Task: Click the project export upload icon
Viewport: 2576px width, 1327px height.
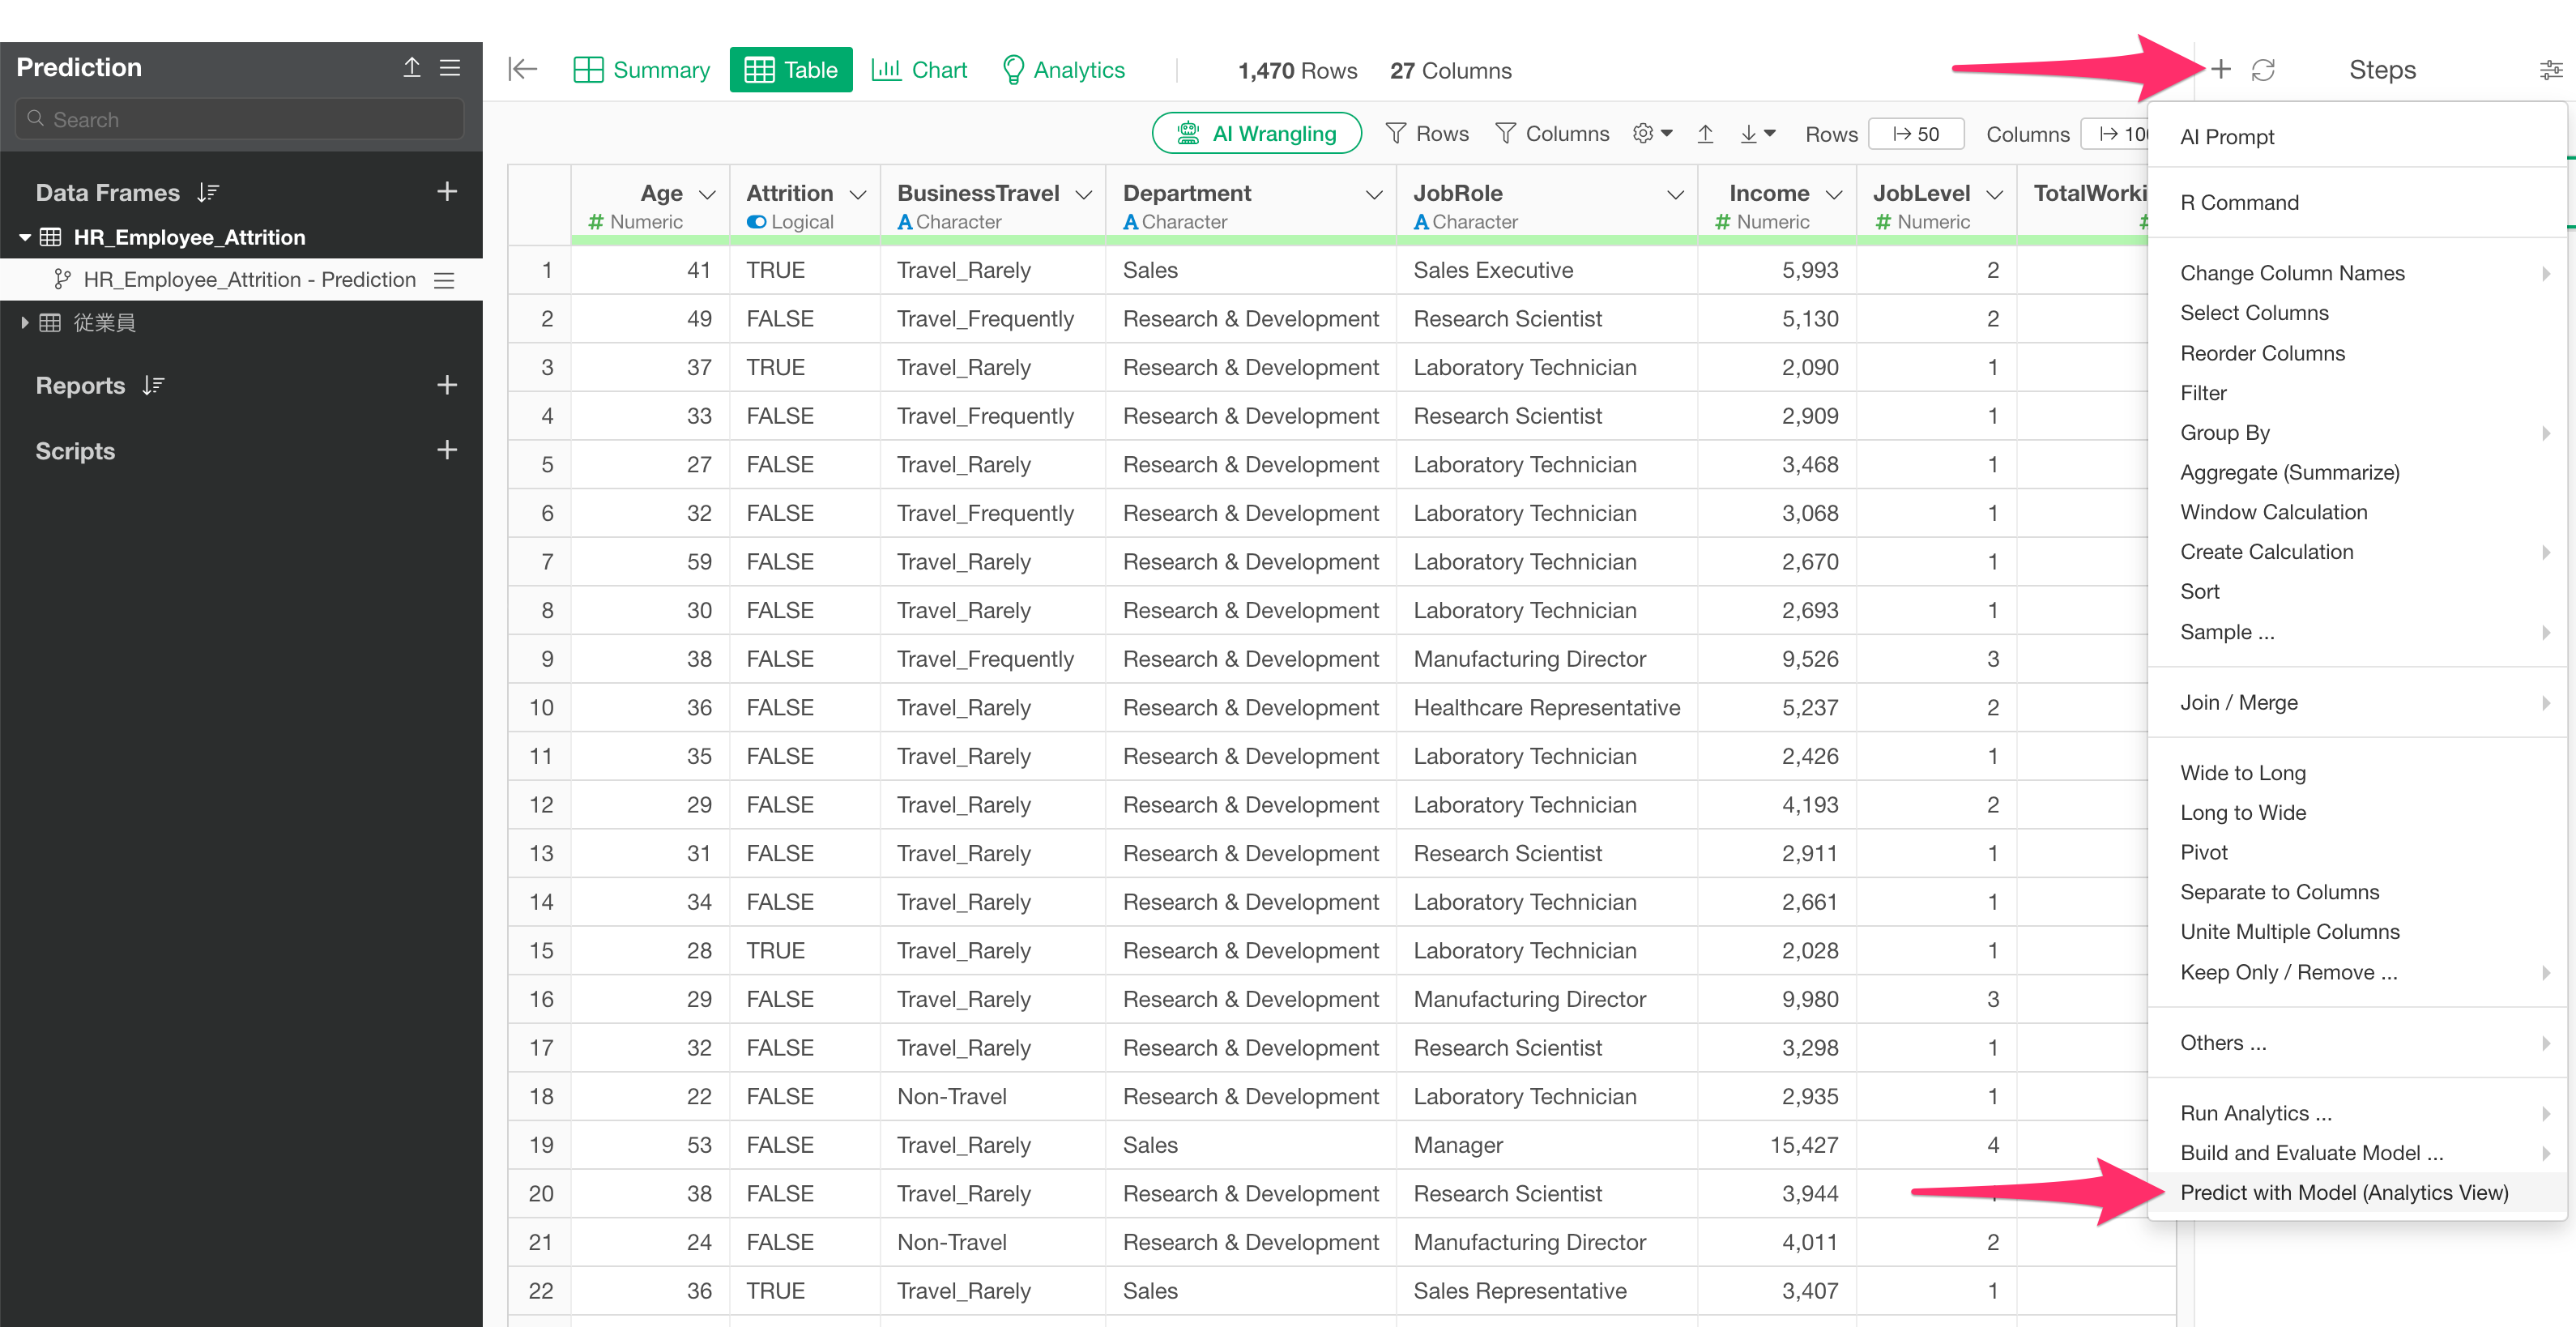Action: pyautogui.click(x=411, y=67)
